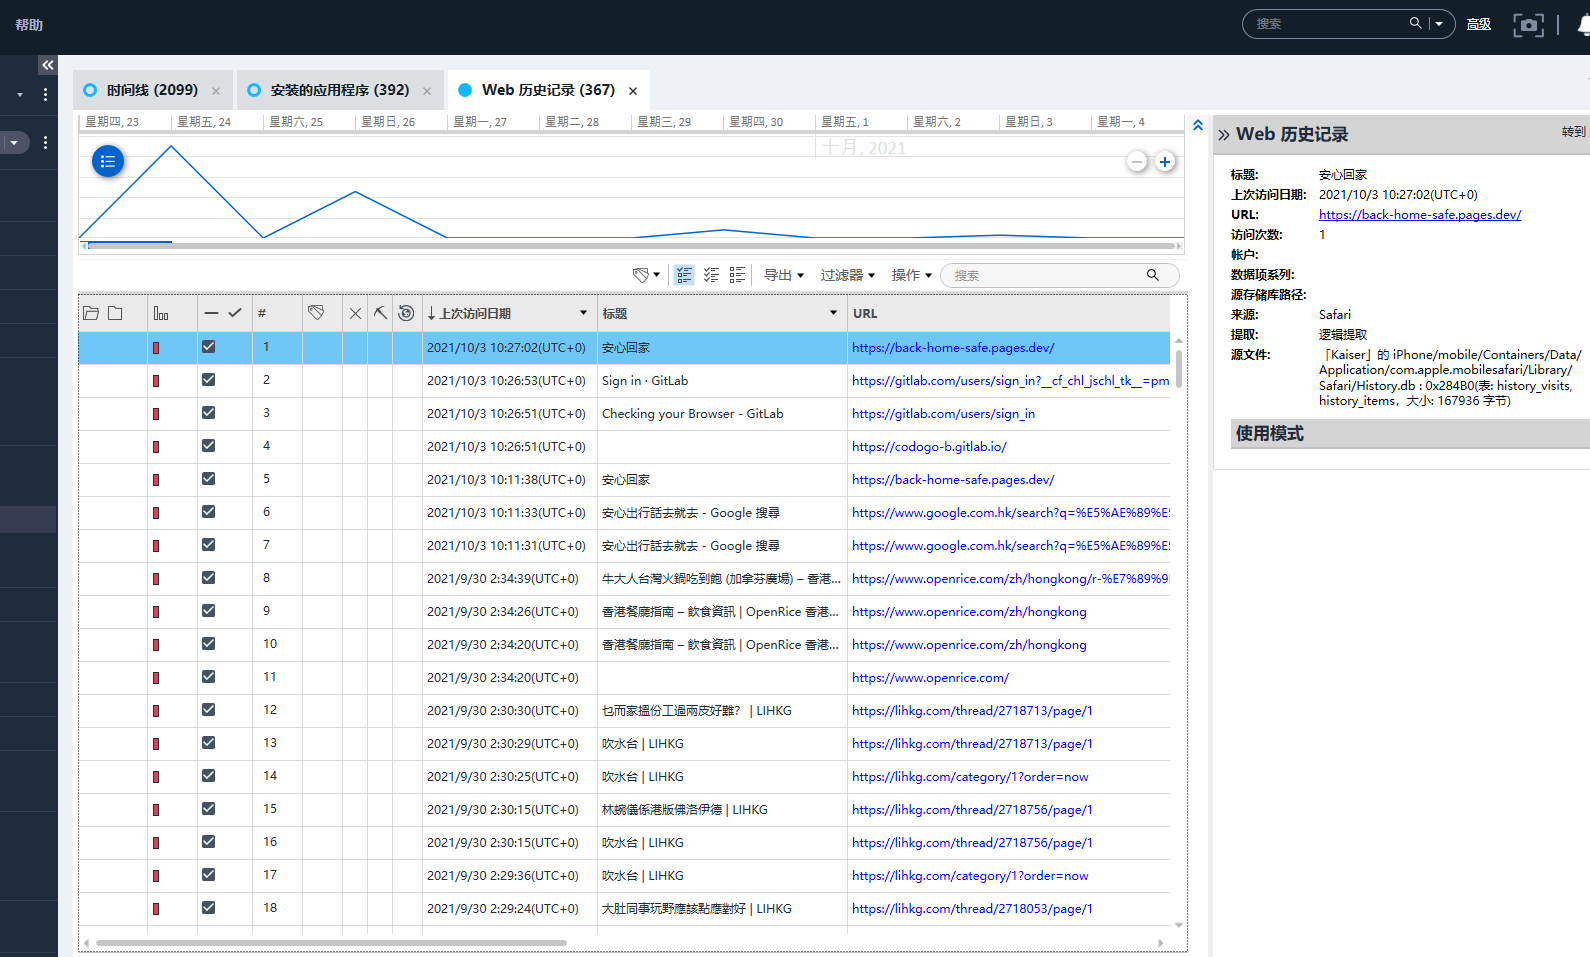1590x957 pixels.
Task: Open the 过滤器 filter dropdown
Action: tap(848, 275)
